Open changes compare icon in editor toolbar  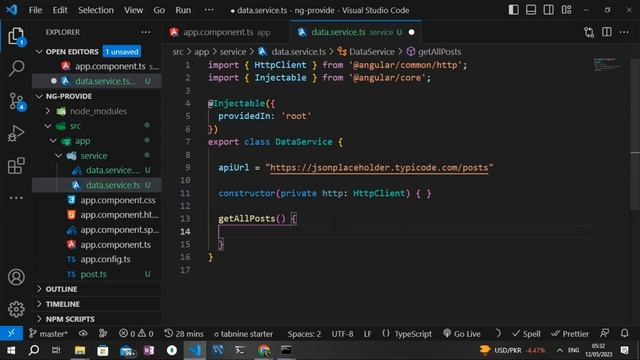589,32
